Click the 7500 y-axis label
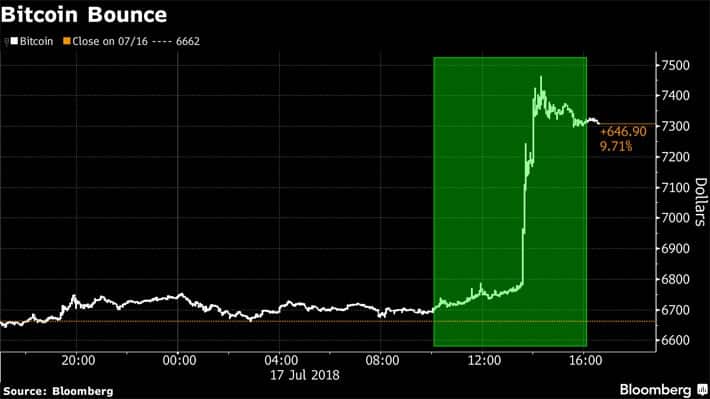 676,65
